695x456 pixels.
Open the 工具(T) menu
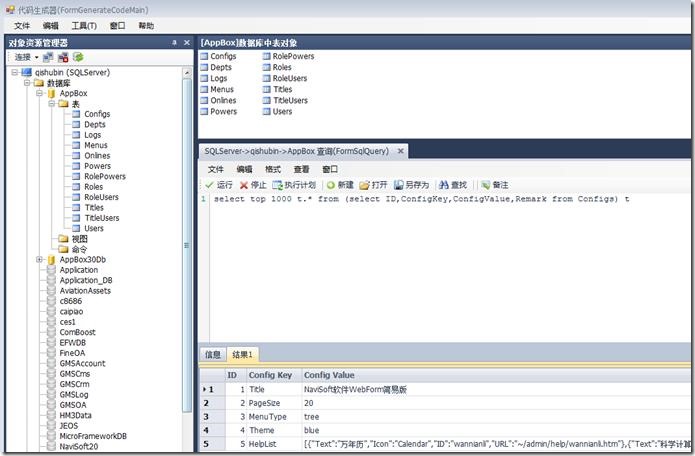click(x=84, y=26)
